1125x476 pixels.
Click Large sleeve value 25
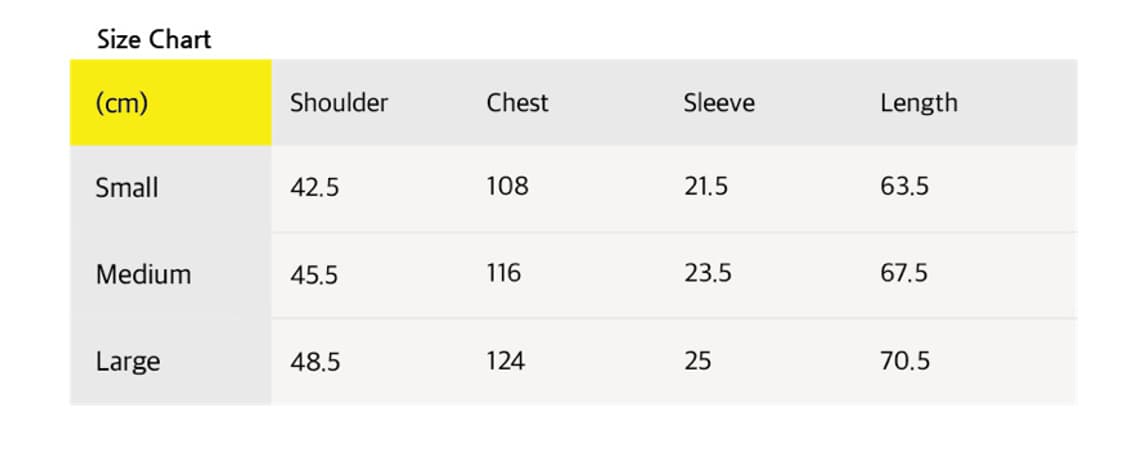[697, 360]
